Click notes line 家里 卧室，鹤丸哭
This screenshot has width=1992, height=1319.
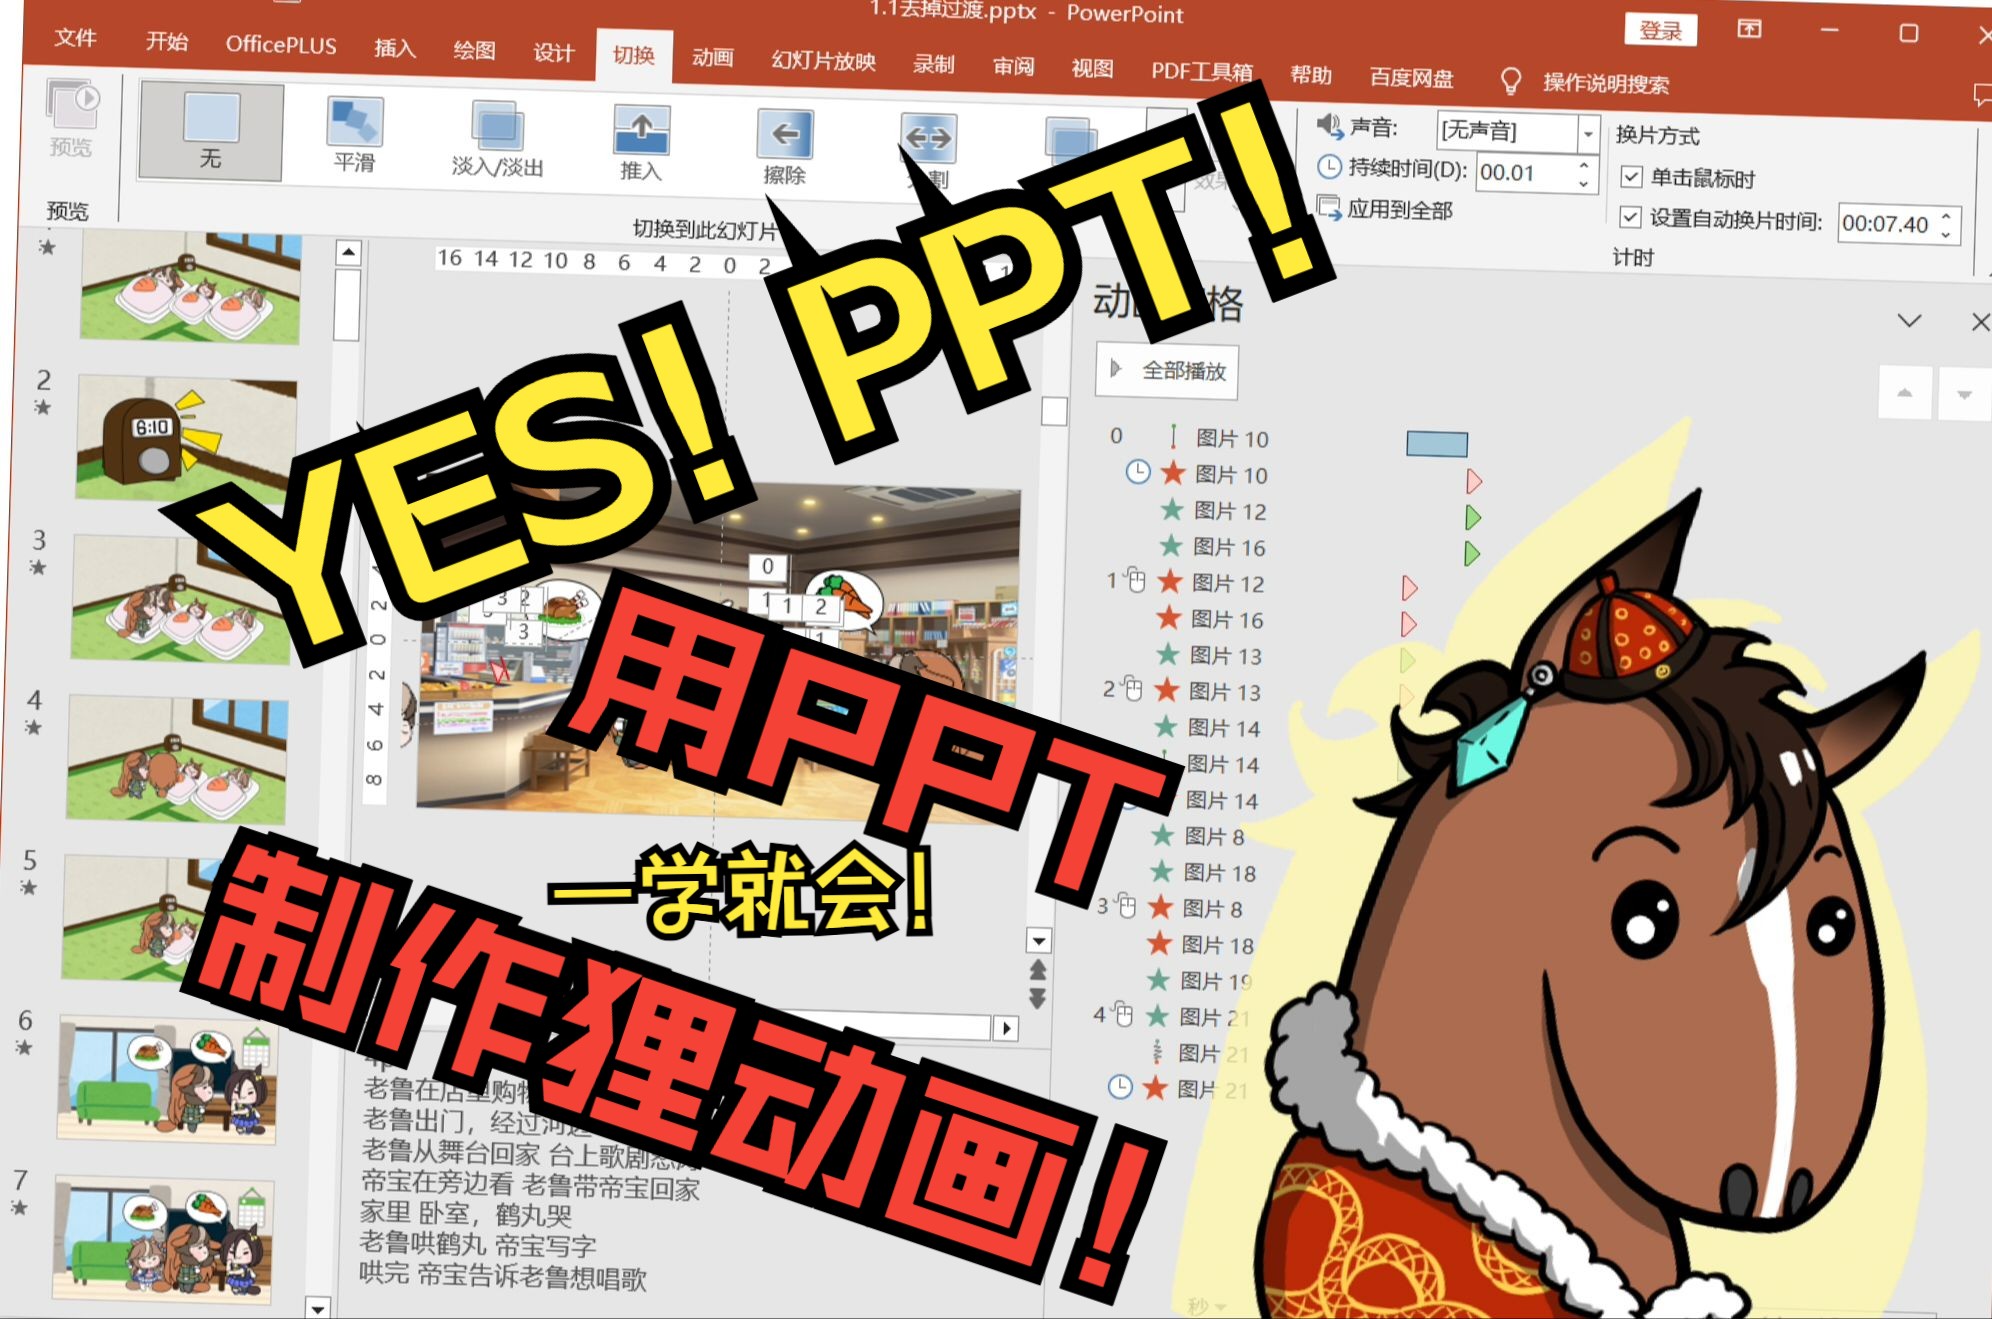(x=465, y=1214)
